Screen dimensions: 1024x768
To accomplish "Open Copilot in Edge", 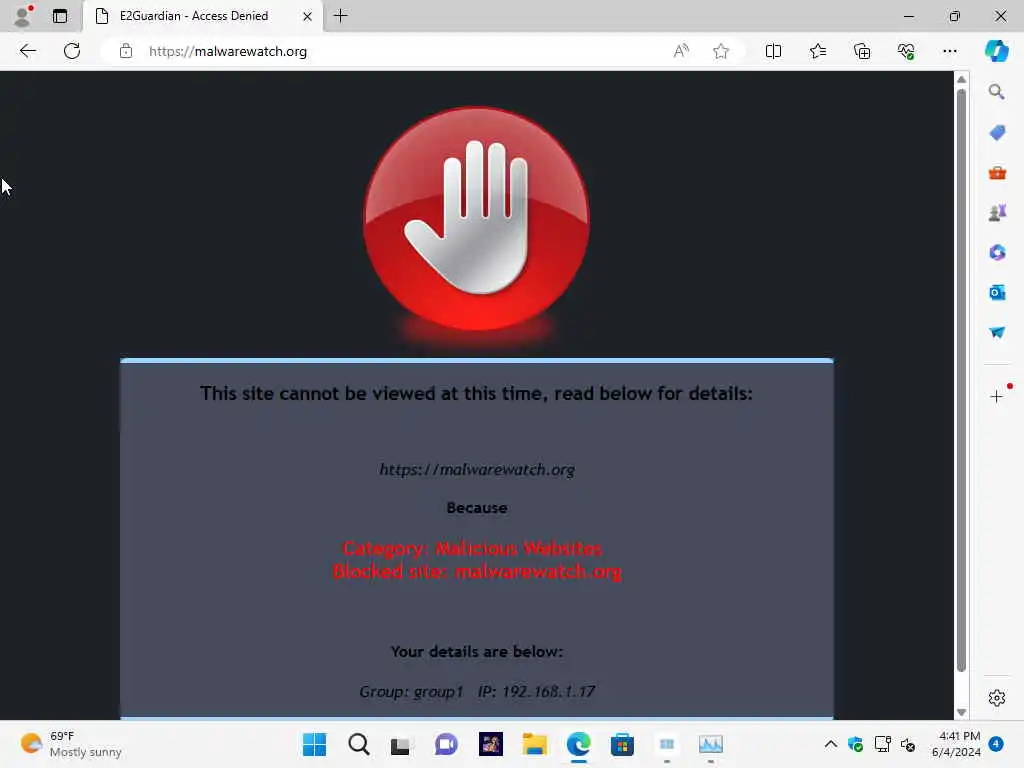I will pos(997,51).
